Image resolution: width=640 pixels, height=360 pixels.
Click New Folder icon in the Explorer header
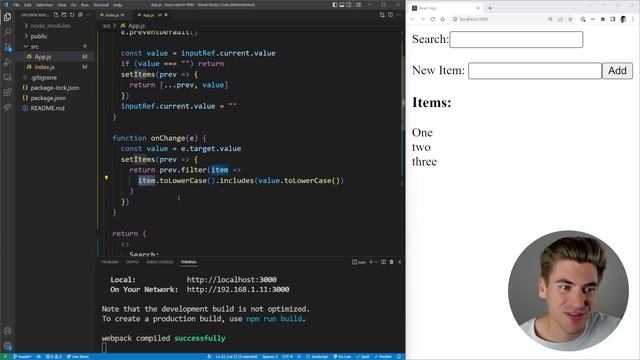64,15
